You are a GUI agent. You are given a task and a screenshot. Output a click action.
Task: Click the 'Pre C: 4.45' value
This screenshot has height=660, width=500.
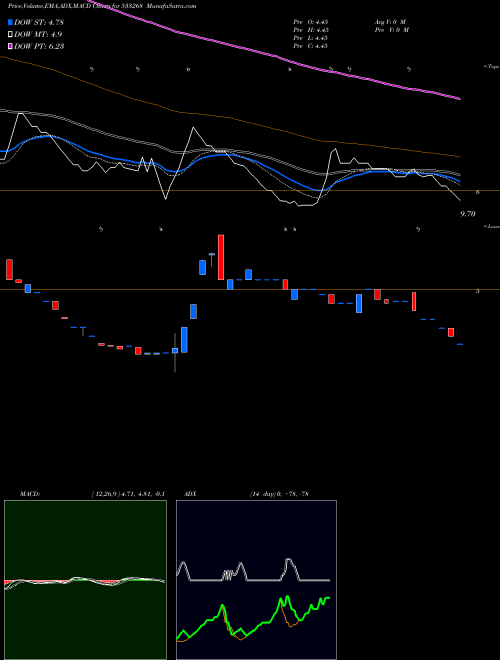[x=311, y=46]
